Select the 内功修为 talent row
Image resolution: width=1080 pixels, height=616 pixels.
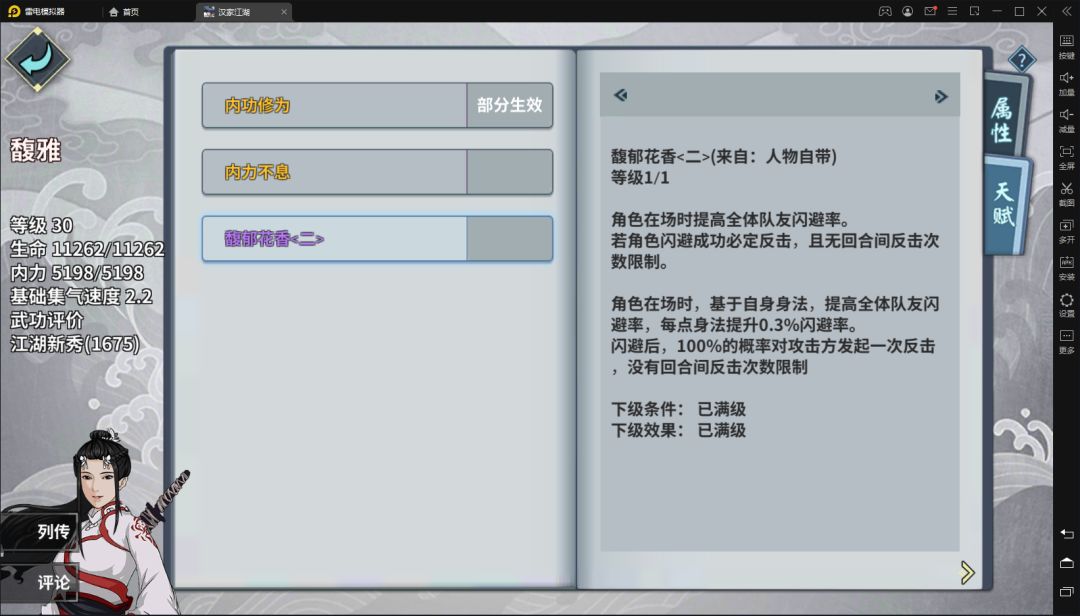click(377, 105)
